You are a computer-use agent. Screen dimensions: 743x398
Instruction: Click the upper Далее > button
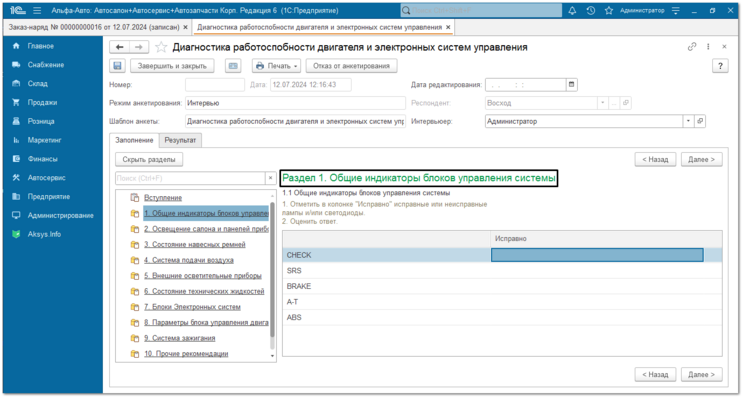click(x=701, y=160)
